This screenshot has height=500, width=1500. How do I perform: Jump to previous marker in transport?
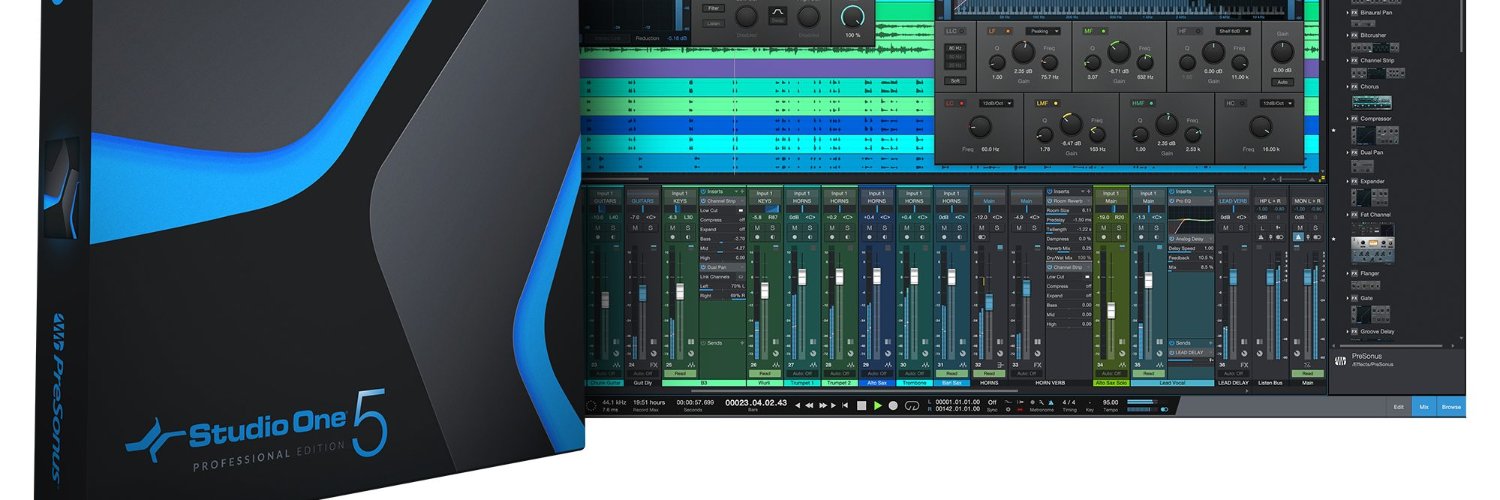pos(798,405)
